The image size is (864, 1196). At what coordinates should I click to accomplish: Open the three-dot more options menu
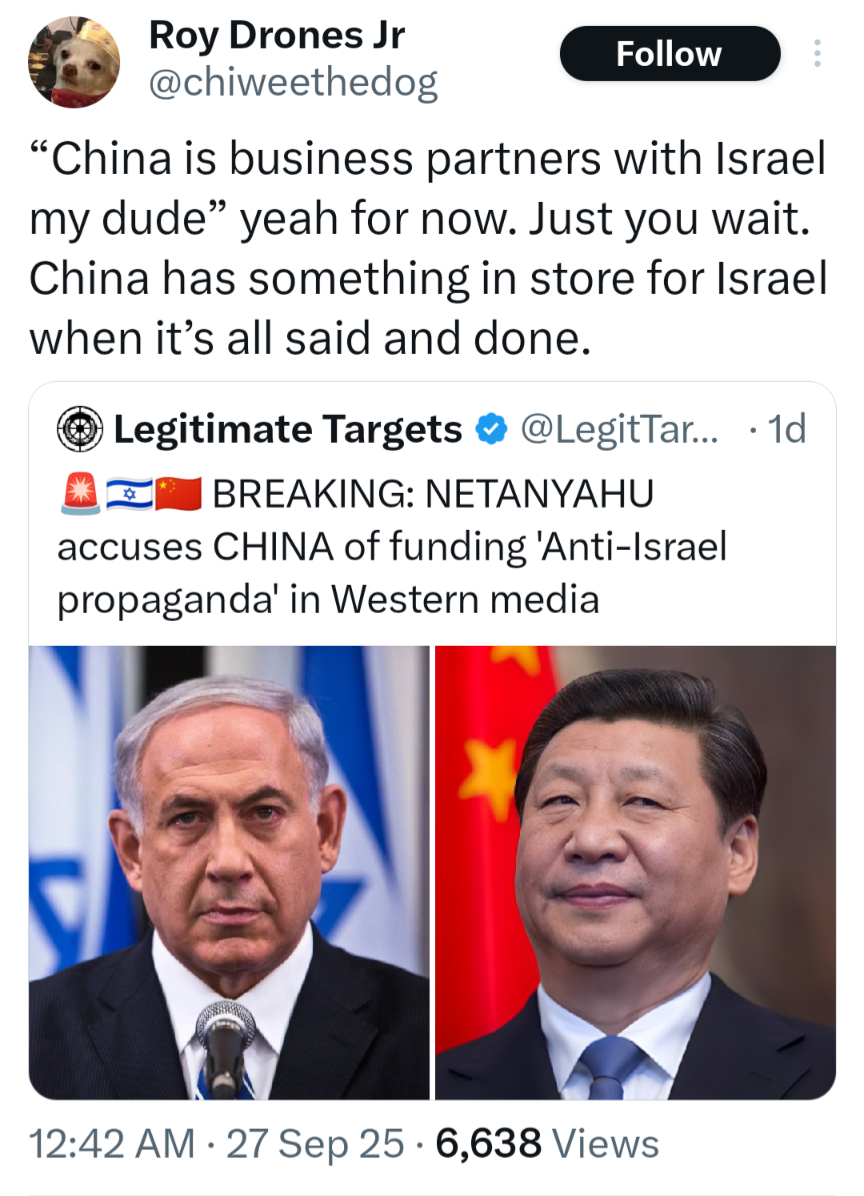pyautogui.click(x=817, y=53)
